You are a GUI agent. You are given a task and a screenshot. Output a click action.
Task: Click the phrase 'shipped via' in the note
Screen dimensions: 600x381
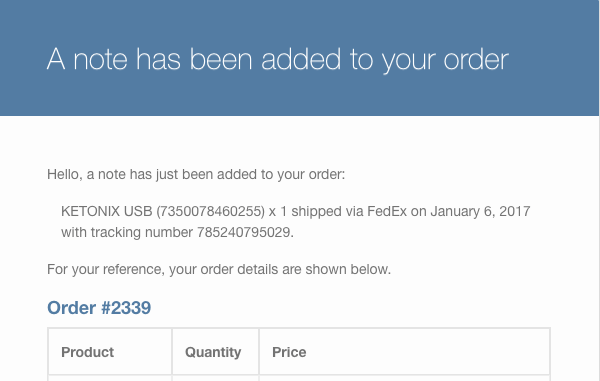[327, 211]
